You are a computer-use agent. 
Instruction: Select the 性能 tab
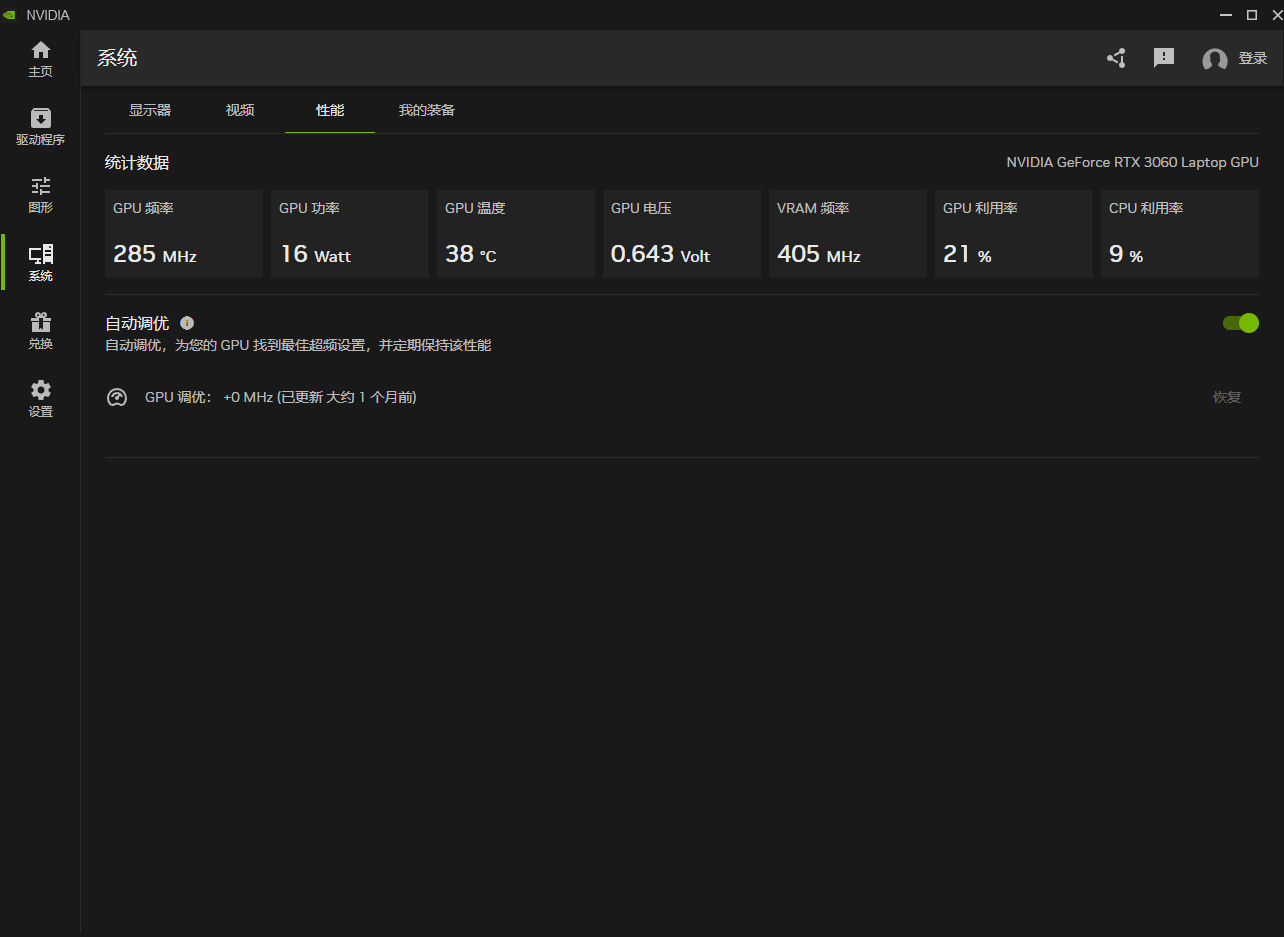(330, 110)
